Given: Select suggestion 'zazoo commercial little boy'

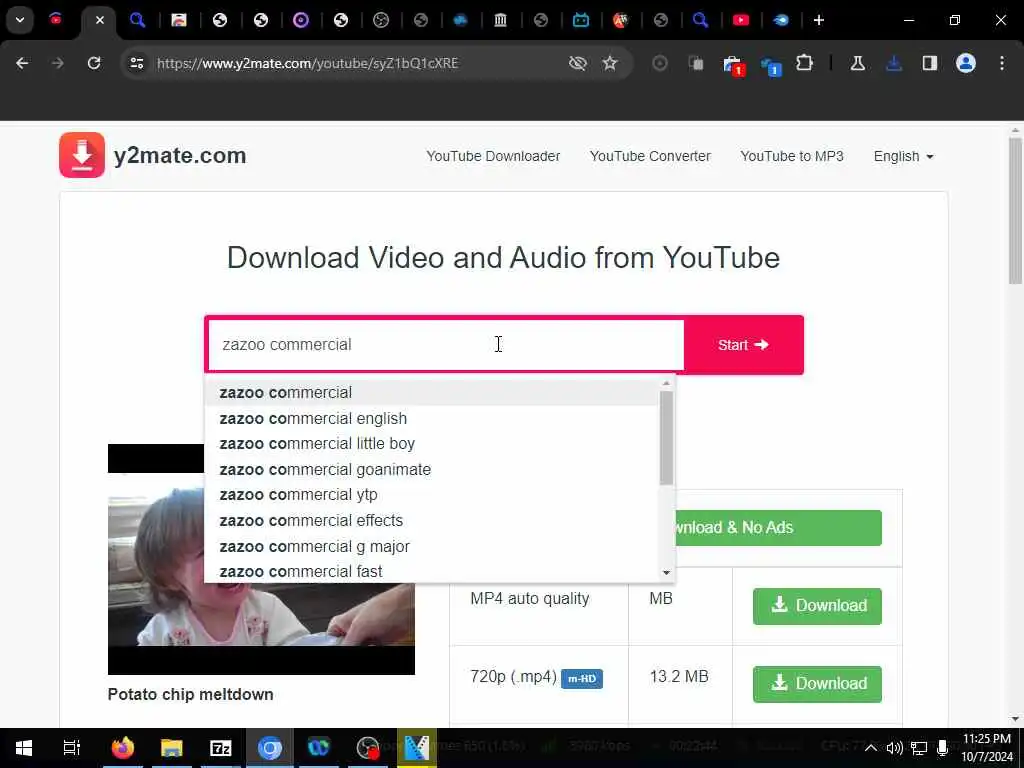Looking at the screenshot, I should 431,444.
